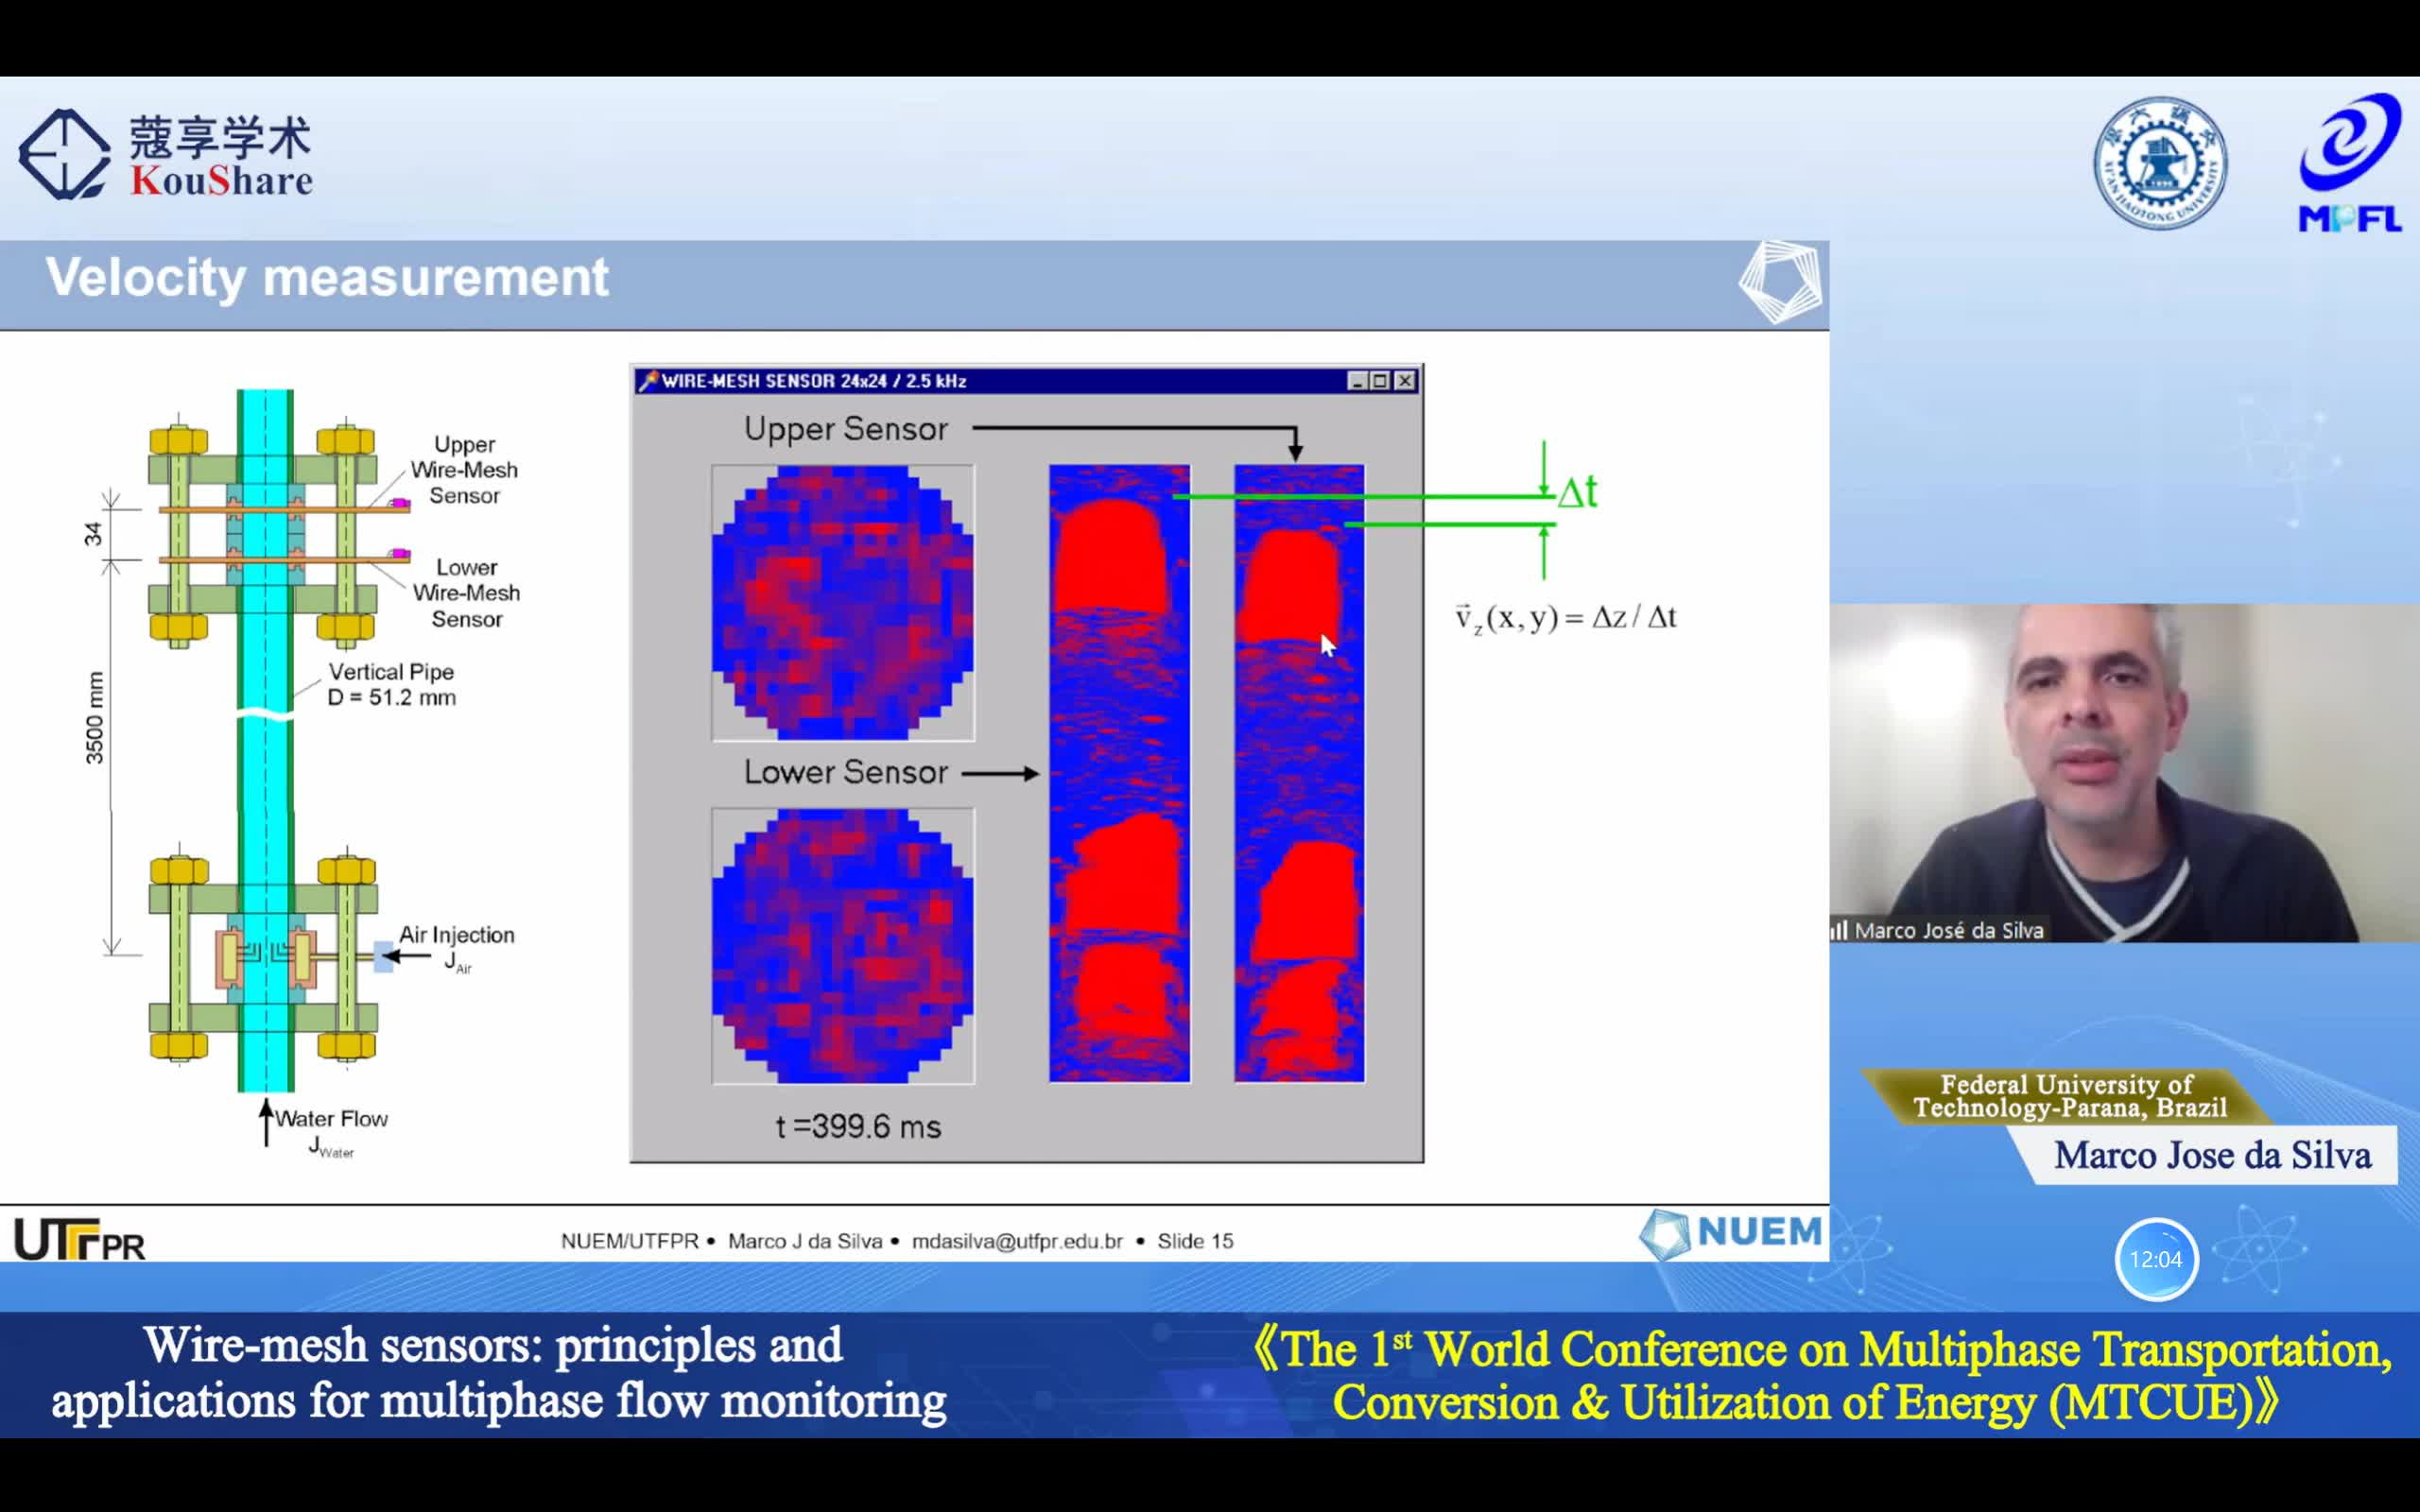Click the 12:04 timer circle
Screen dimensions: 2420x1512
[2155, 1259]
